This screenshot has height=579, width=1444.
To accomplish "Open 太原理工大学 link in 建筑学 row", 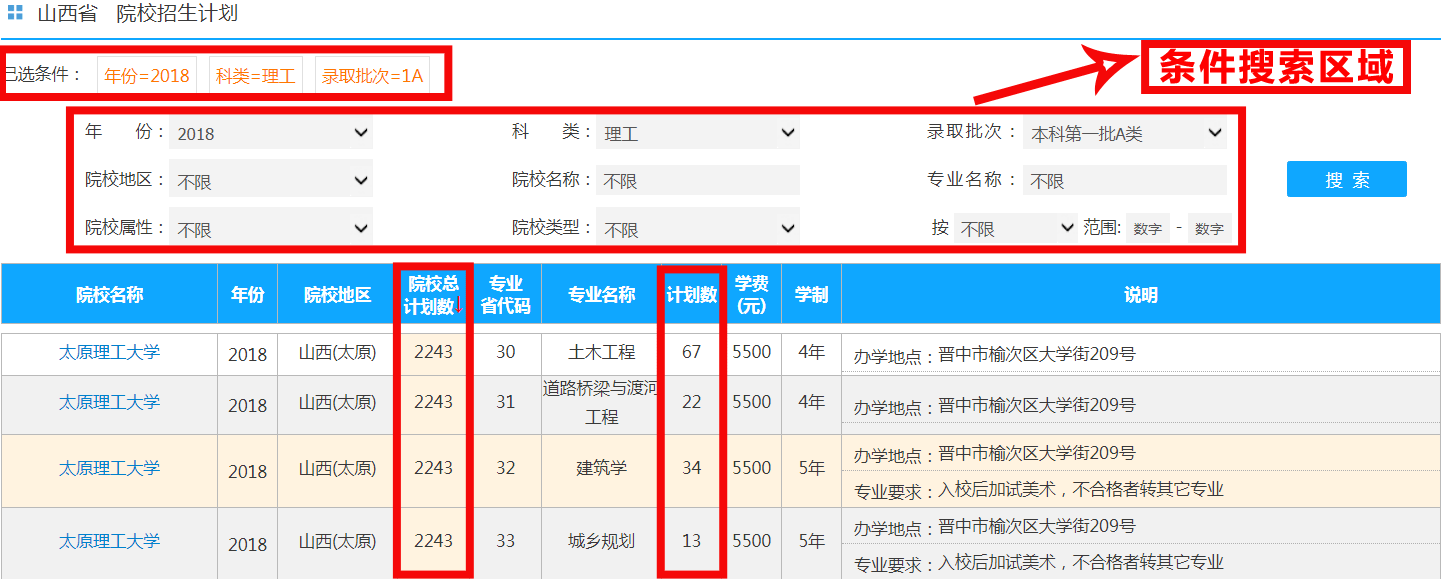I will [109, 468].
